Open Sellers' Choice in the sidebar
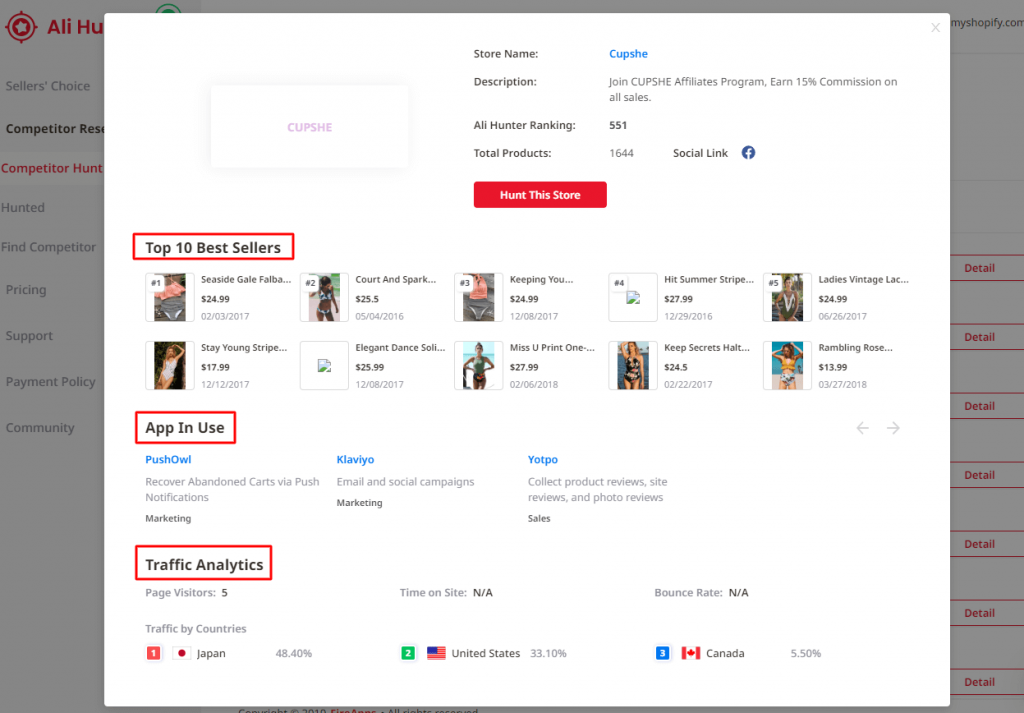Viewport: 1024px width, 713px height. 48,86
